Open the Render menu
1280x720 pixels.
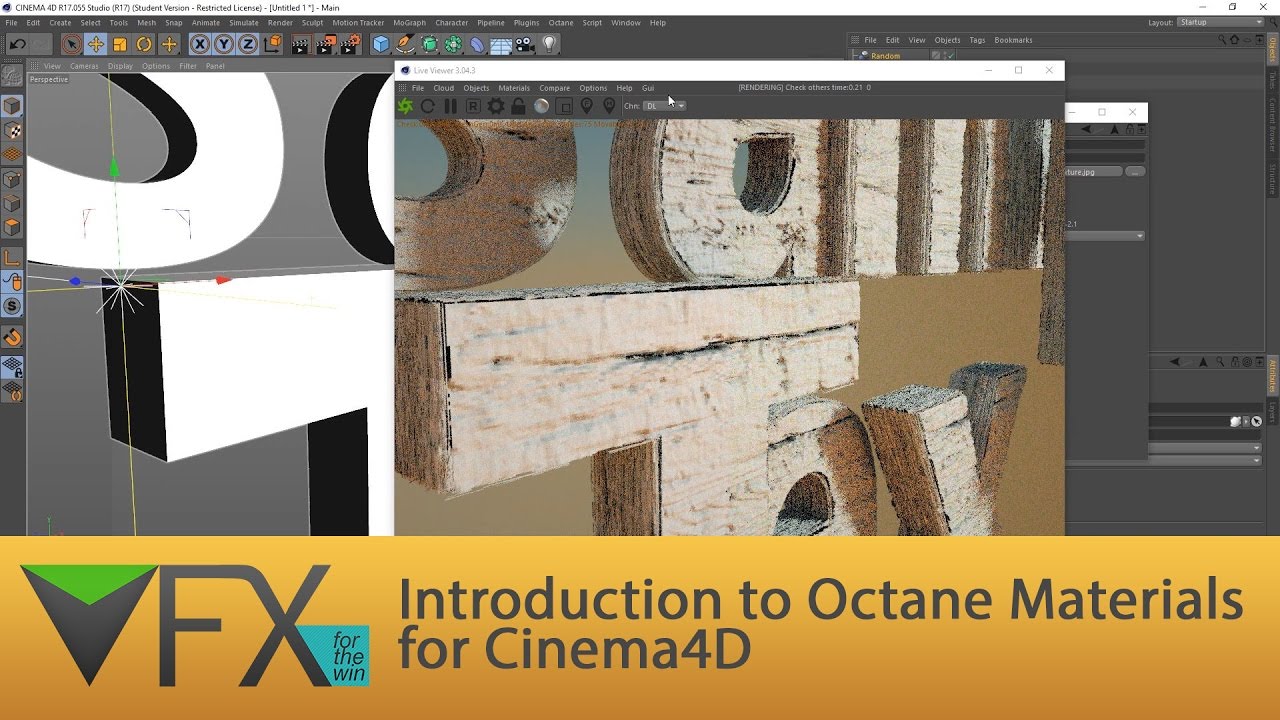point(280,22)
